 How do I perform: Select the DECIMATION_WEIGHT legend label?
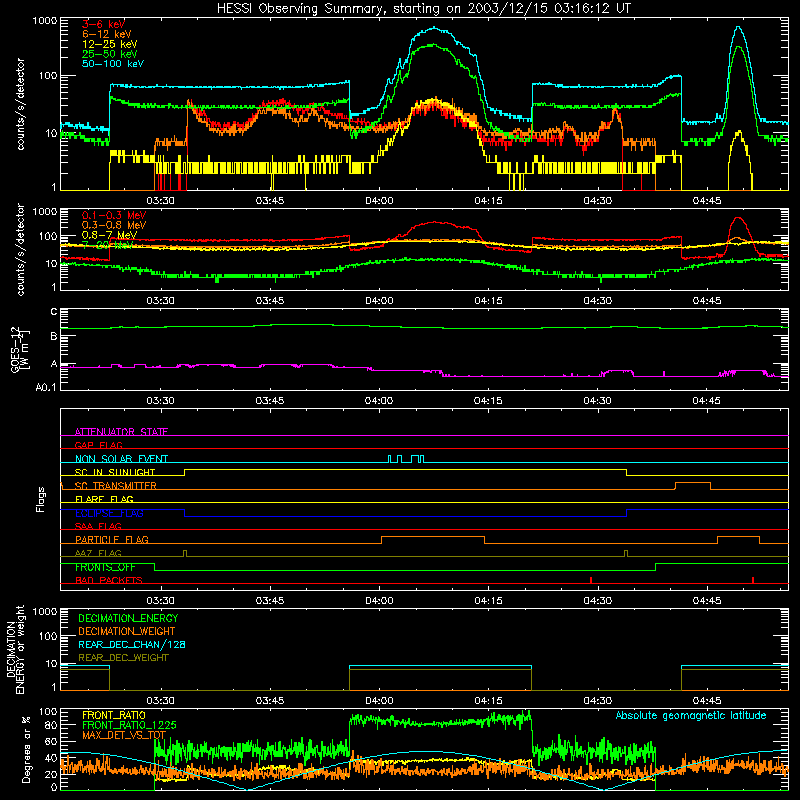point(127,631)
